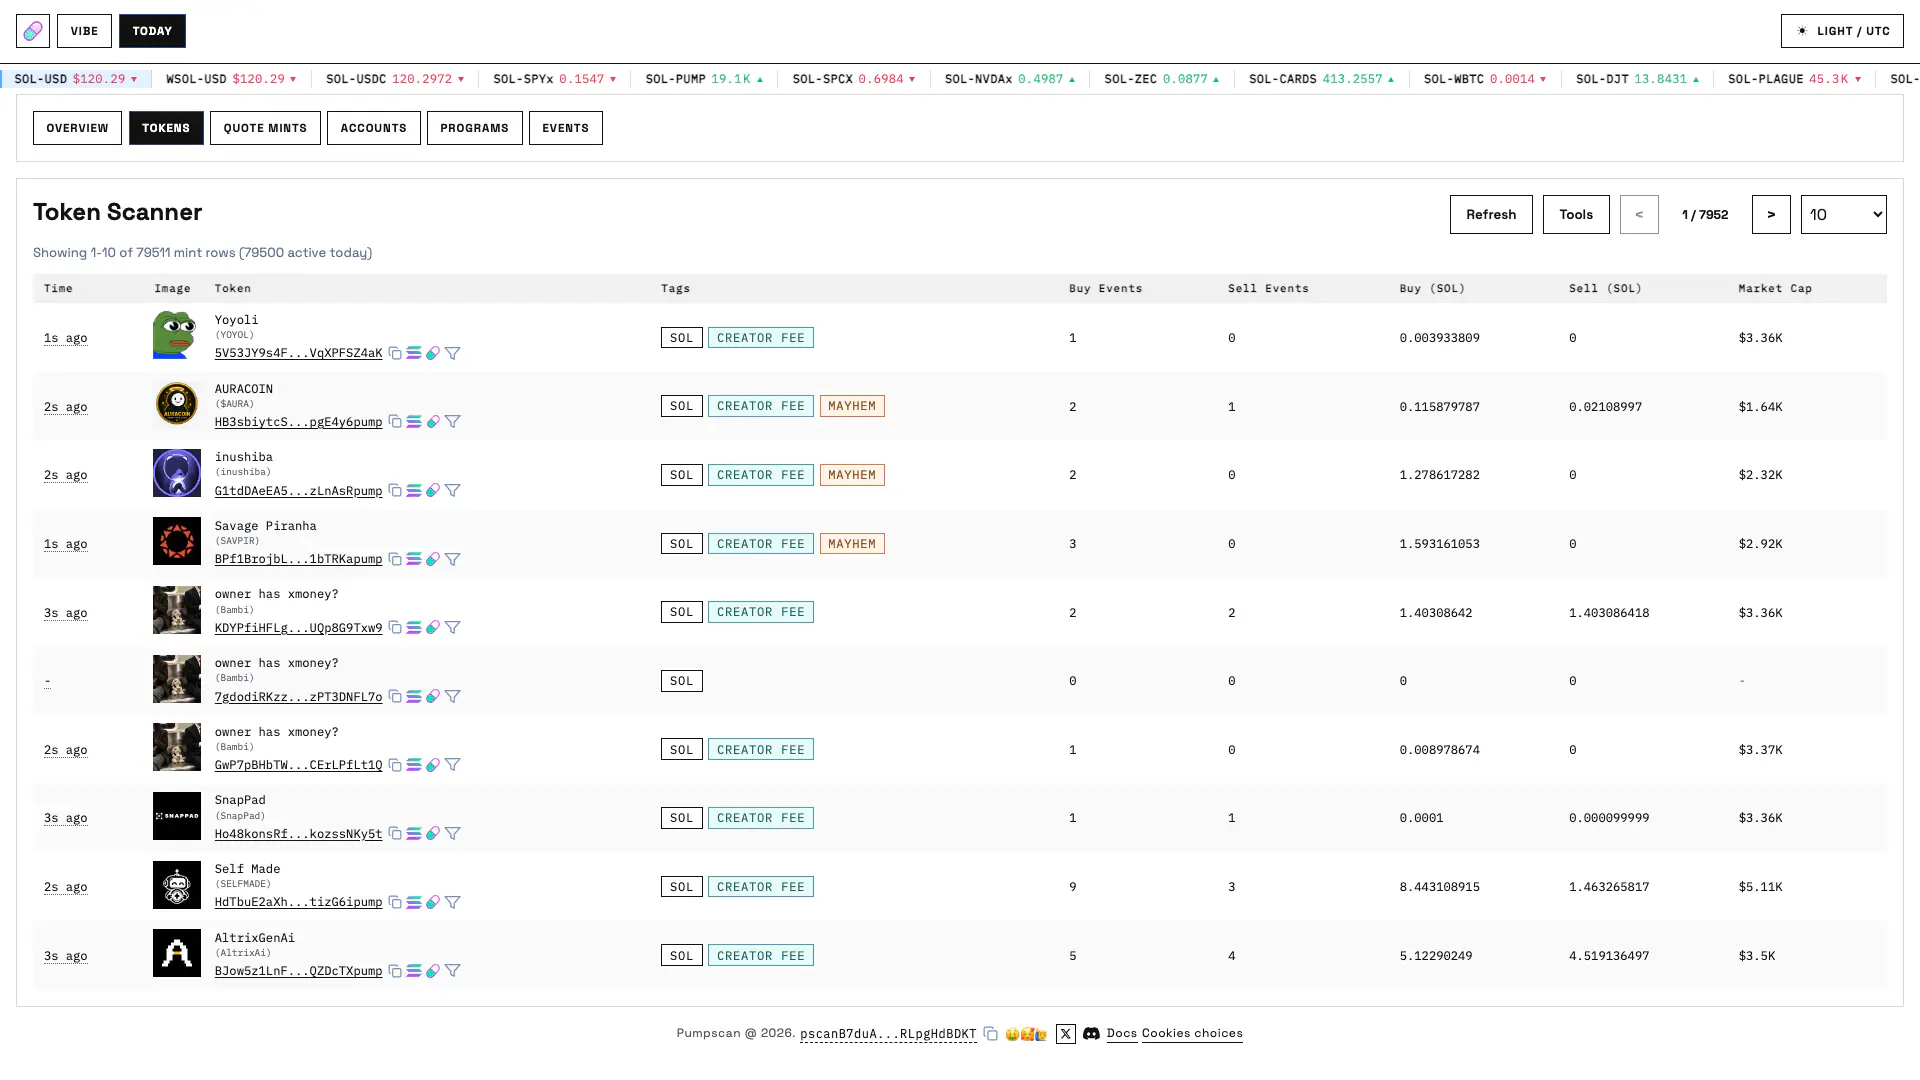Go to the Accounts tab
Viewport: 1920px width, 1080px height.
click(373, 128)
